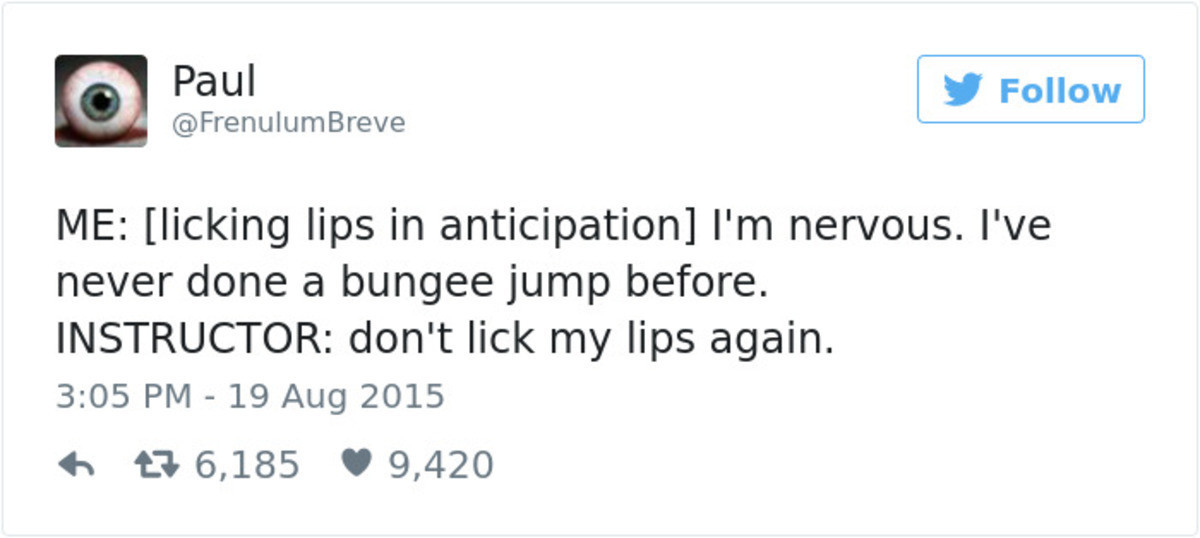This screenshot has height=538, width=1200.
Task: Click the reply arrow icon
Action: click(76, 465)
